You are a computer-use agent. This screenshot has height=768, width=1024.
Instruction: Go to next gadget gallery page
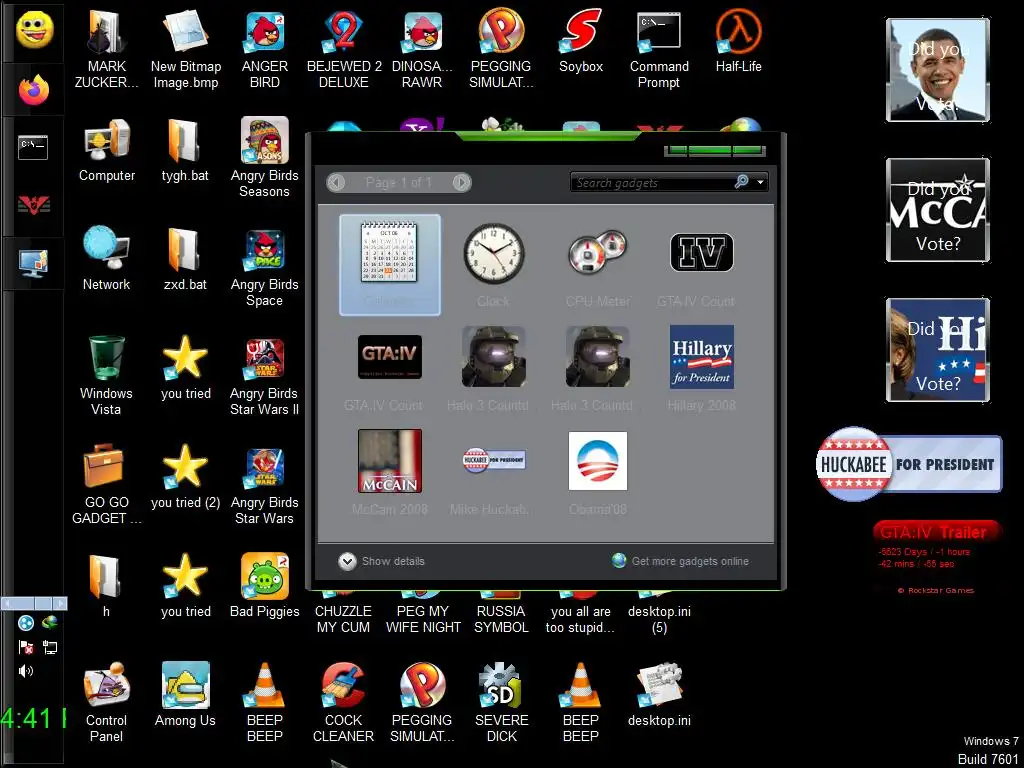click(462, 182)
